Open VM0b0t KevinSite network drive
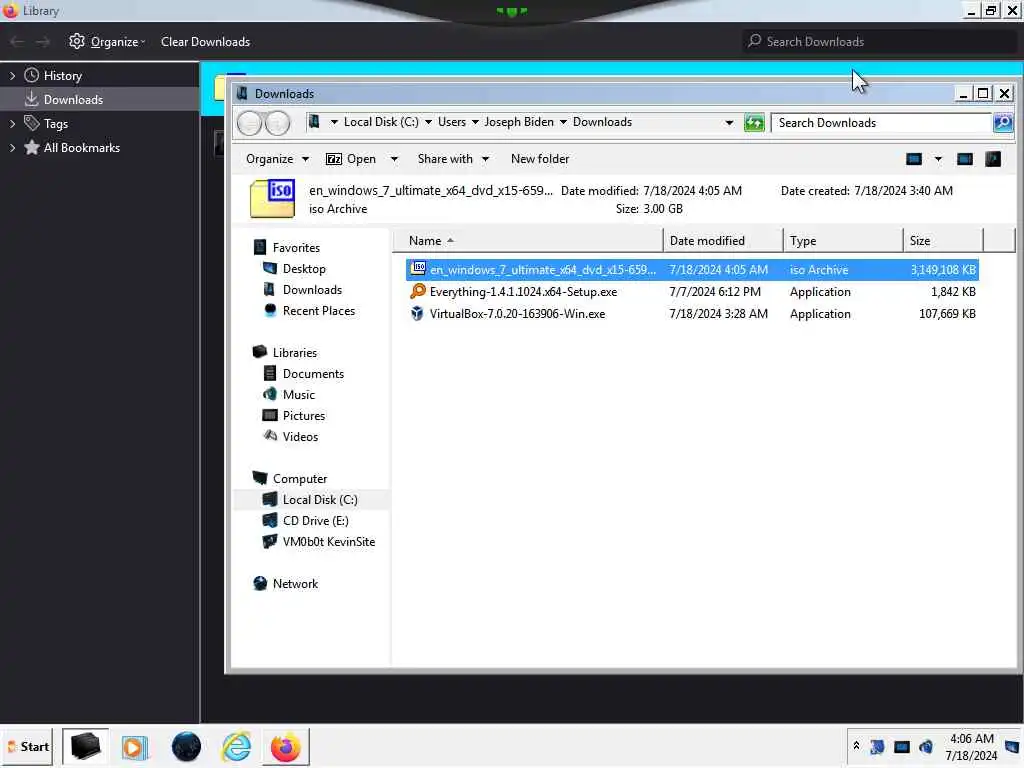The width and height of the screenshot is (1024, 768). click(328, 541)
